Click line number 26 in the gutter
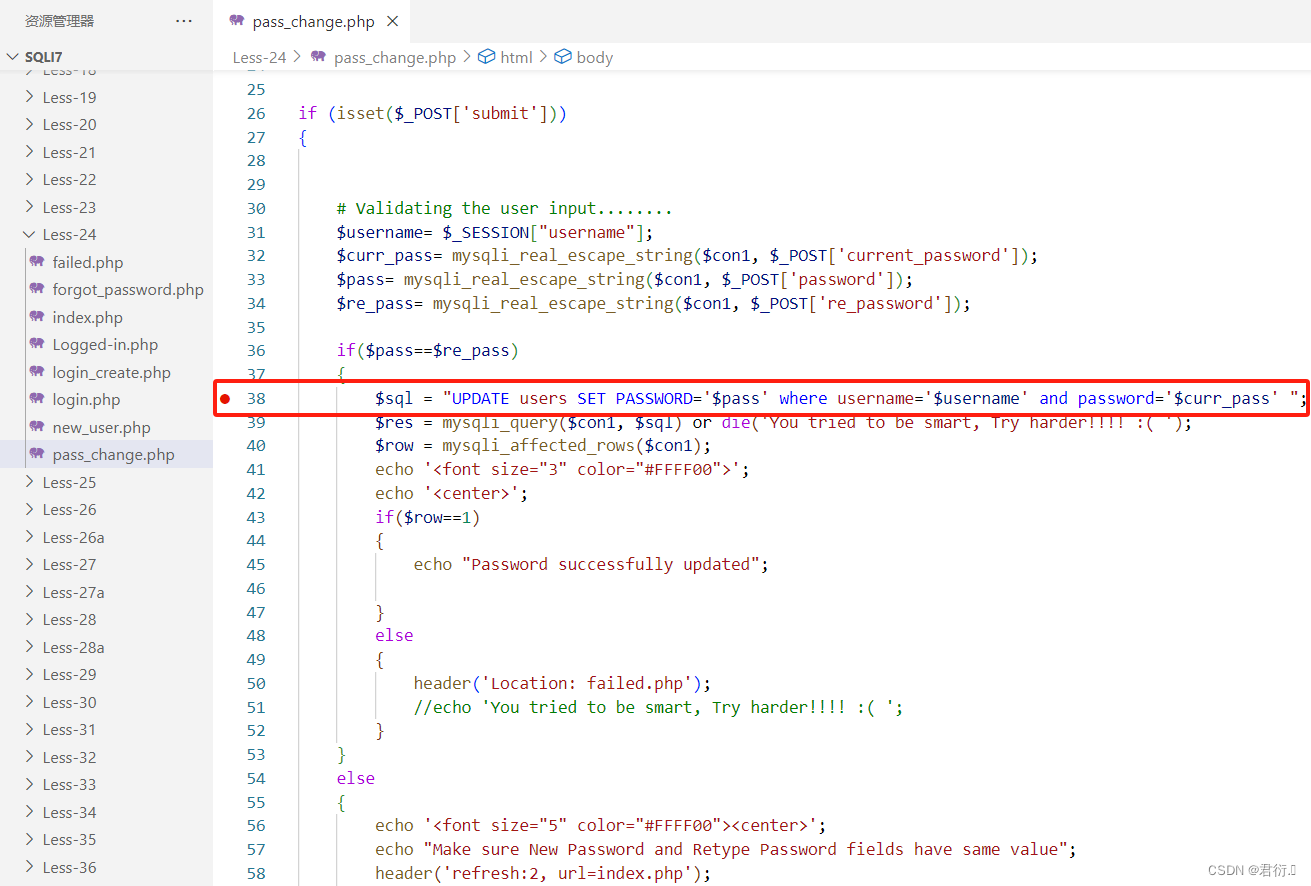This screenshot has height=886, width=1311. pyautogui.click(x=256, y=113)
